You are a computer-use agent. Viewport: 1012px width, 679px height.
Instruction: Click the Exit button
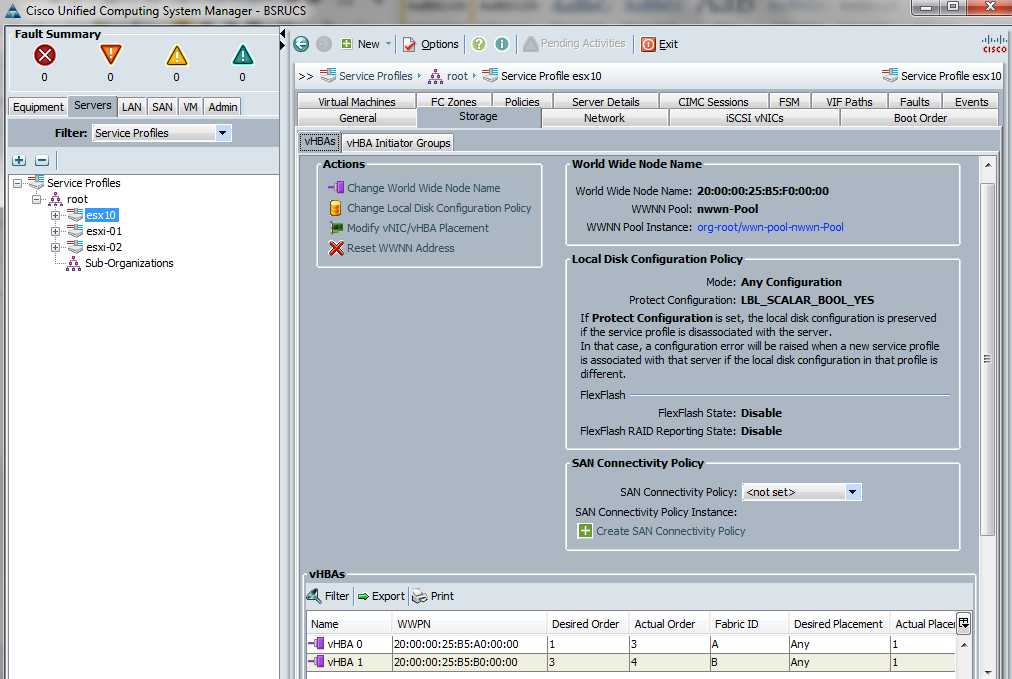(x=659, y=44)
